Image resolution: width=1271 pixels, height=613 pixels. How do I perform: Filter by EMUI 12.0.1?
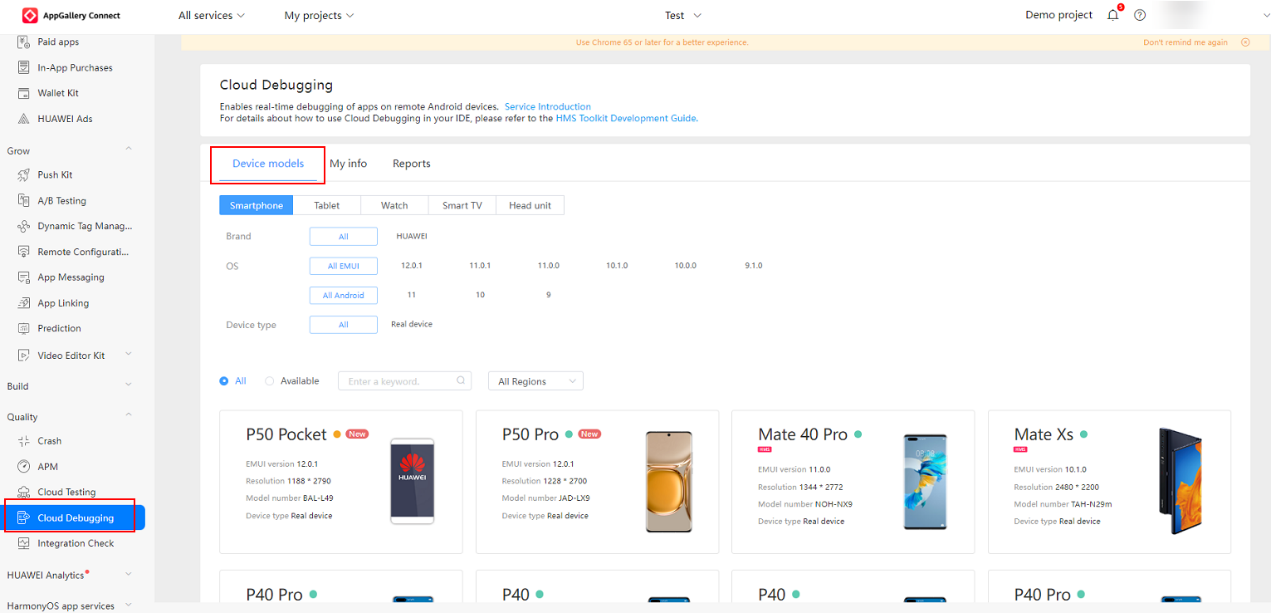click(x=412, y=266)
